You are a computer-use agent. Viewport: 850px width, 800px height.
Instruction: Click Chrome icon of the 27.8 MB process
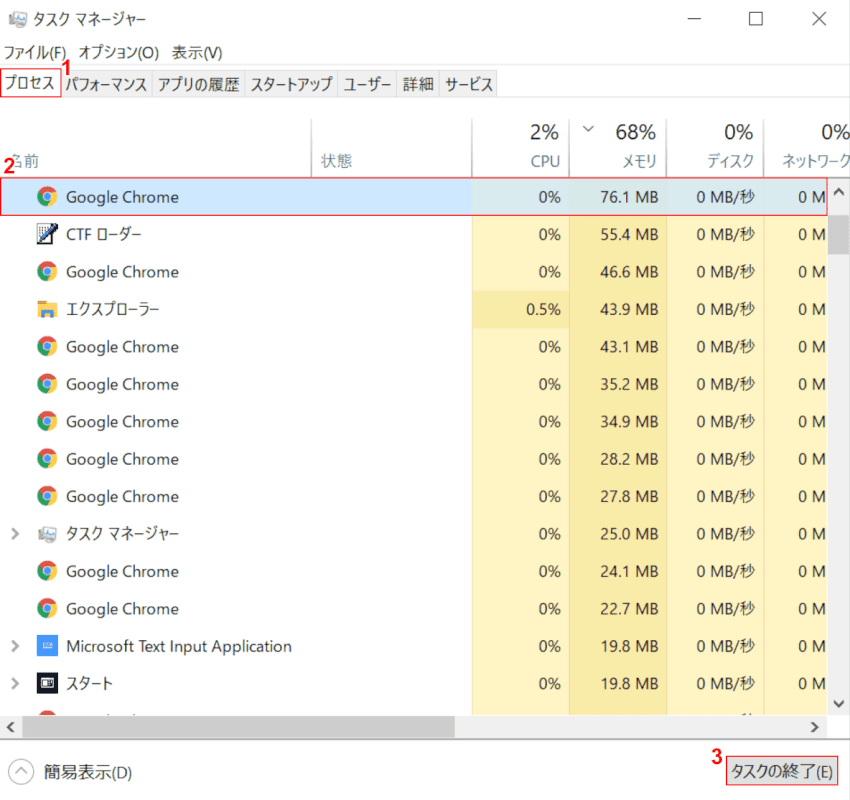pos(47,496)
